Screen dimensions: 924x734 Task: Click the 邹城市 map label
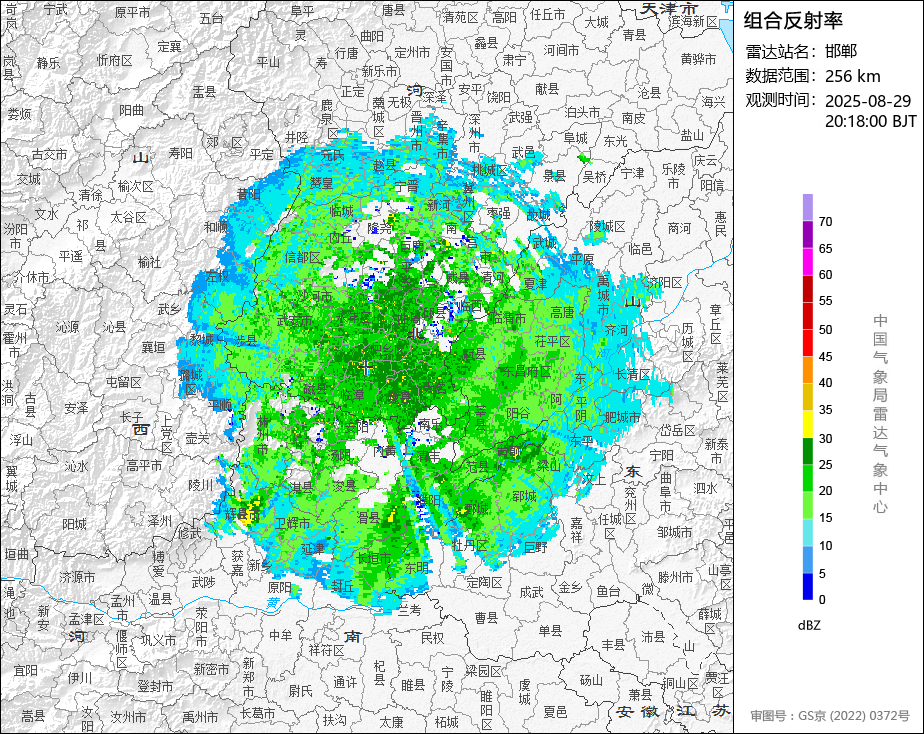point(675,533)
